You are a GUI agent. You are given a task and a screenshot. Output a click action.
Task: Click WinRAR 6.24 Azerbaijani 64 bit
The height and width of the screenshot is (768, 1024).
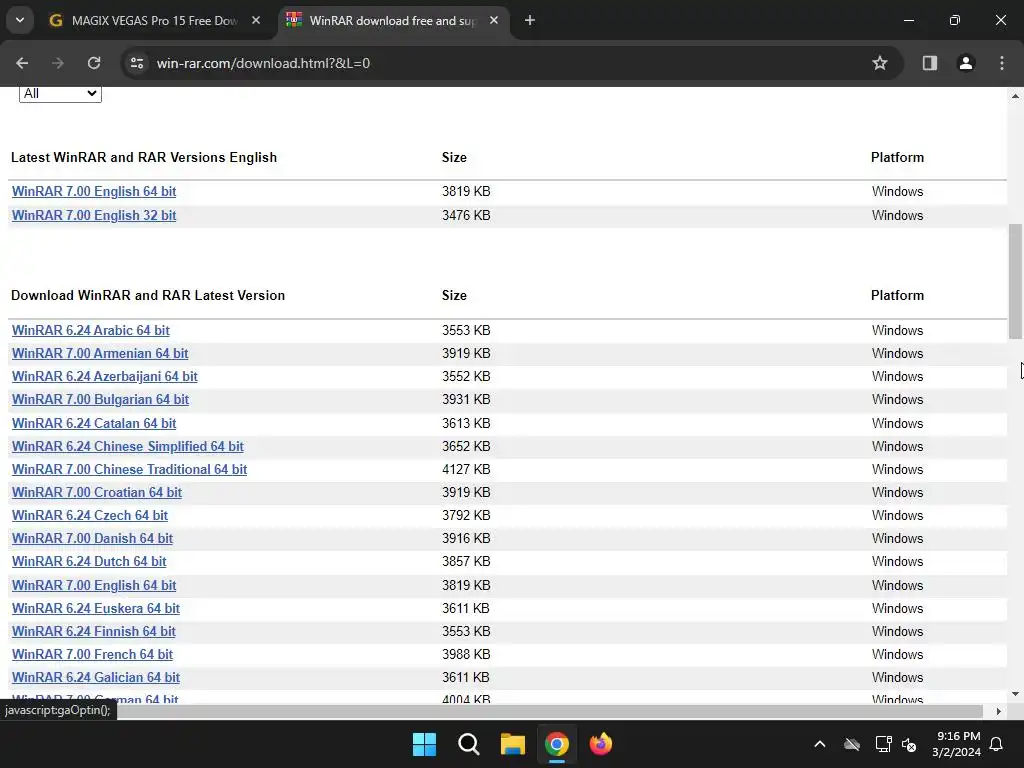(x=104, y=377)
